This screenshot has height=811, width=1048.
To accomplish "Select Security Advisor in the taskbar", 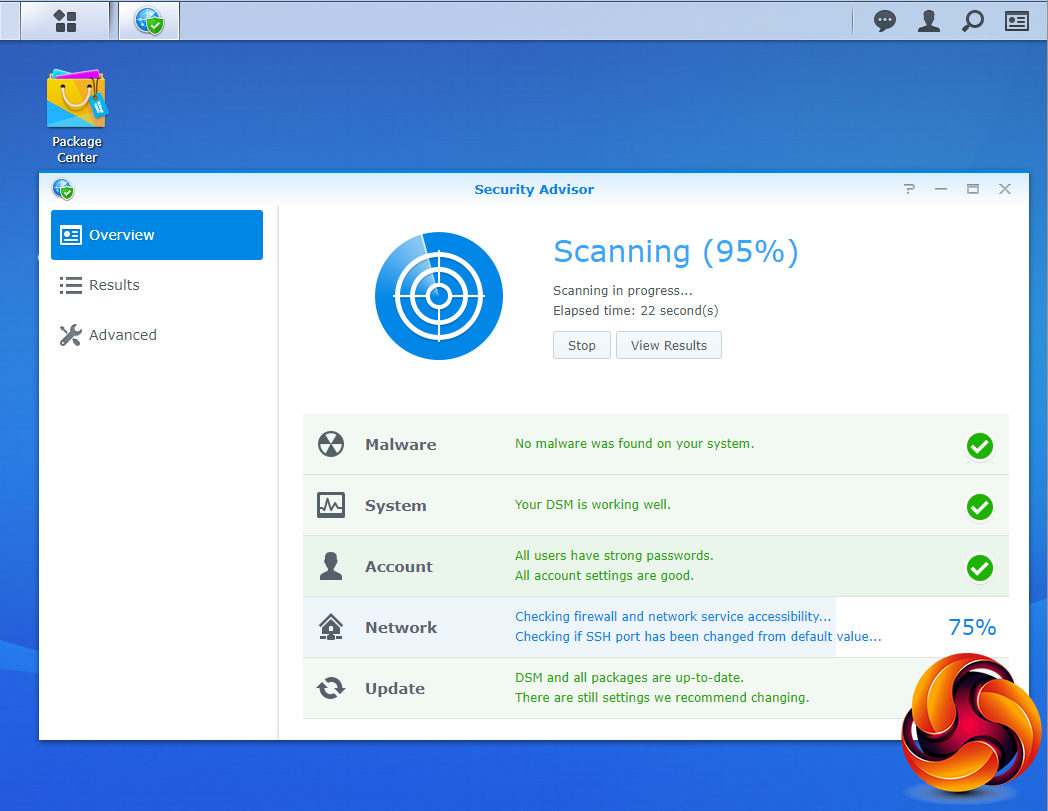I will point(148,21).
